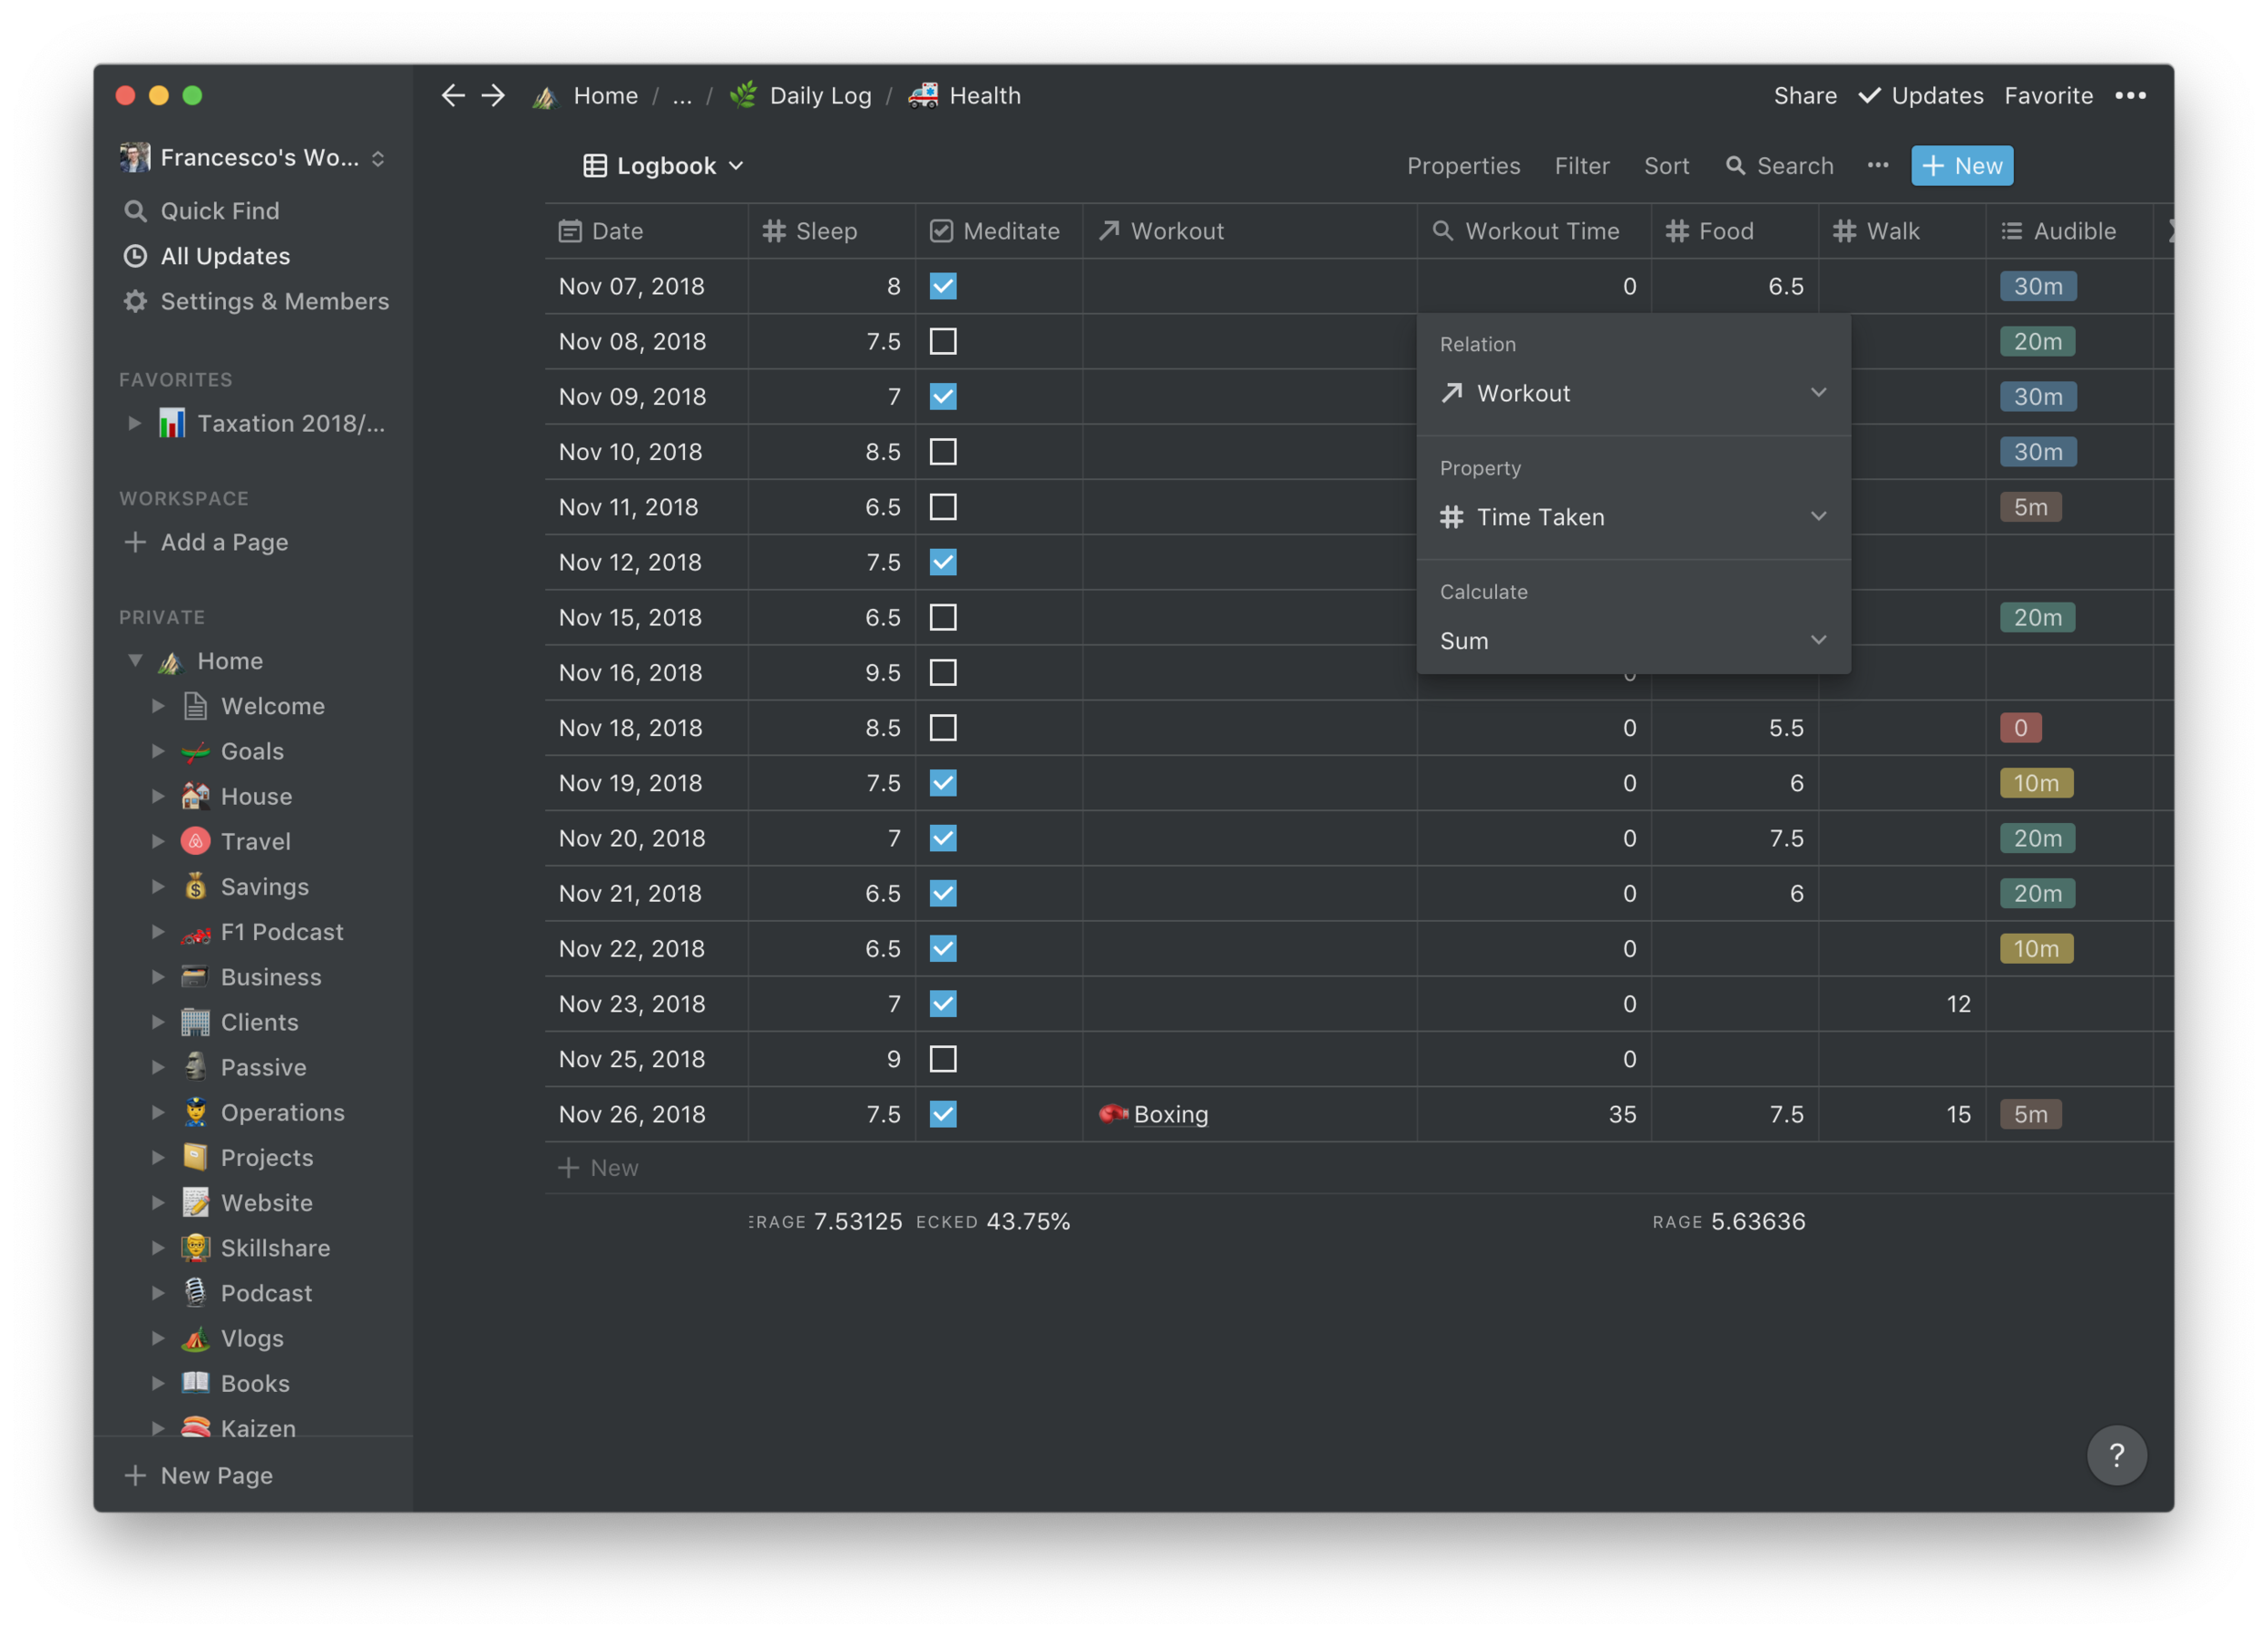Click the Logbook table view icon
The image size is (2268, 1636).
pyautogui.click(x=594, y=166)
